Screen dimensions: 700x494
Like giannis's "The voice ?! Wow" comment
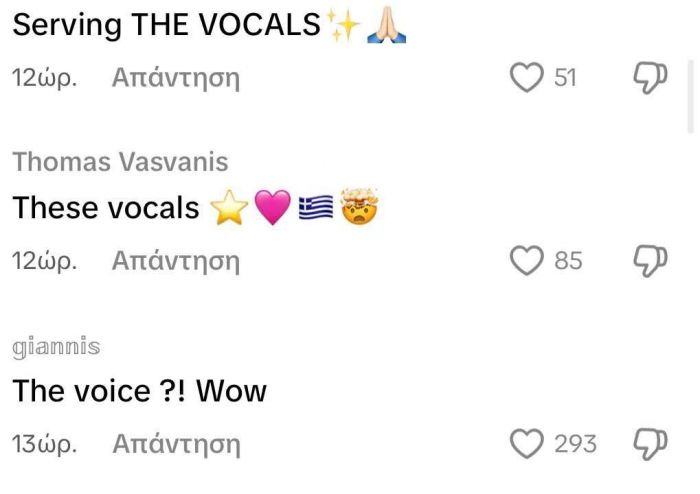[527, 444]
